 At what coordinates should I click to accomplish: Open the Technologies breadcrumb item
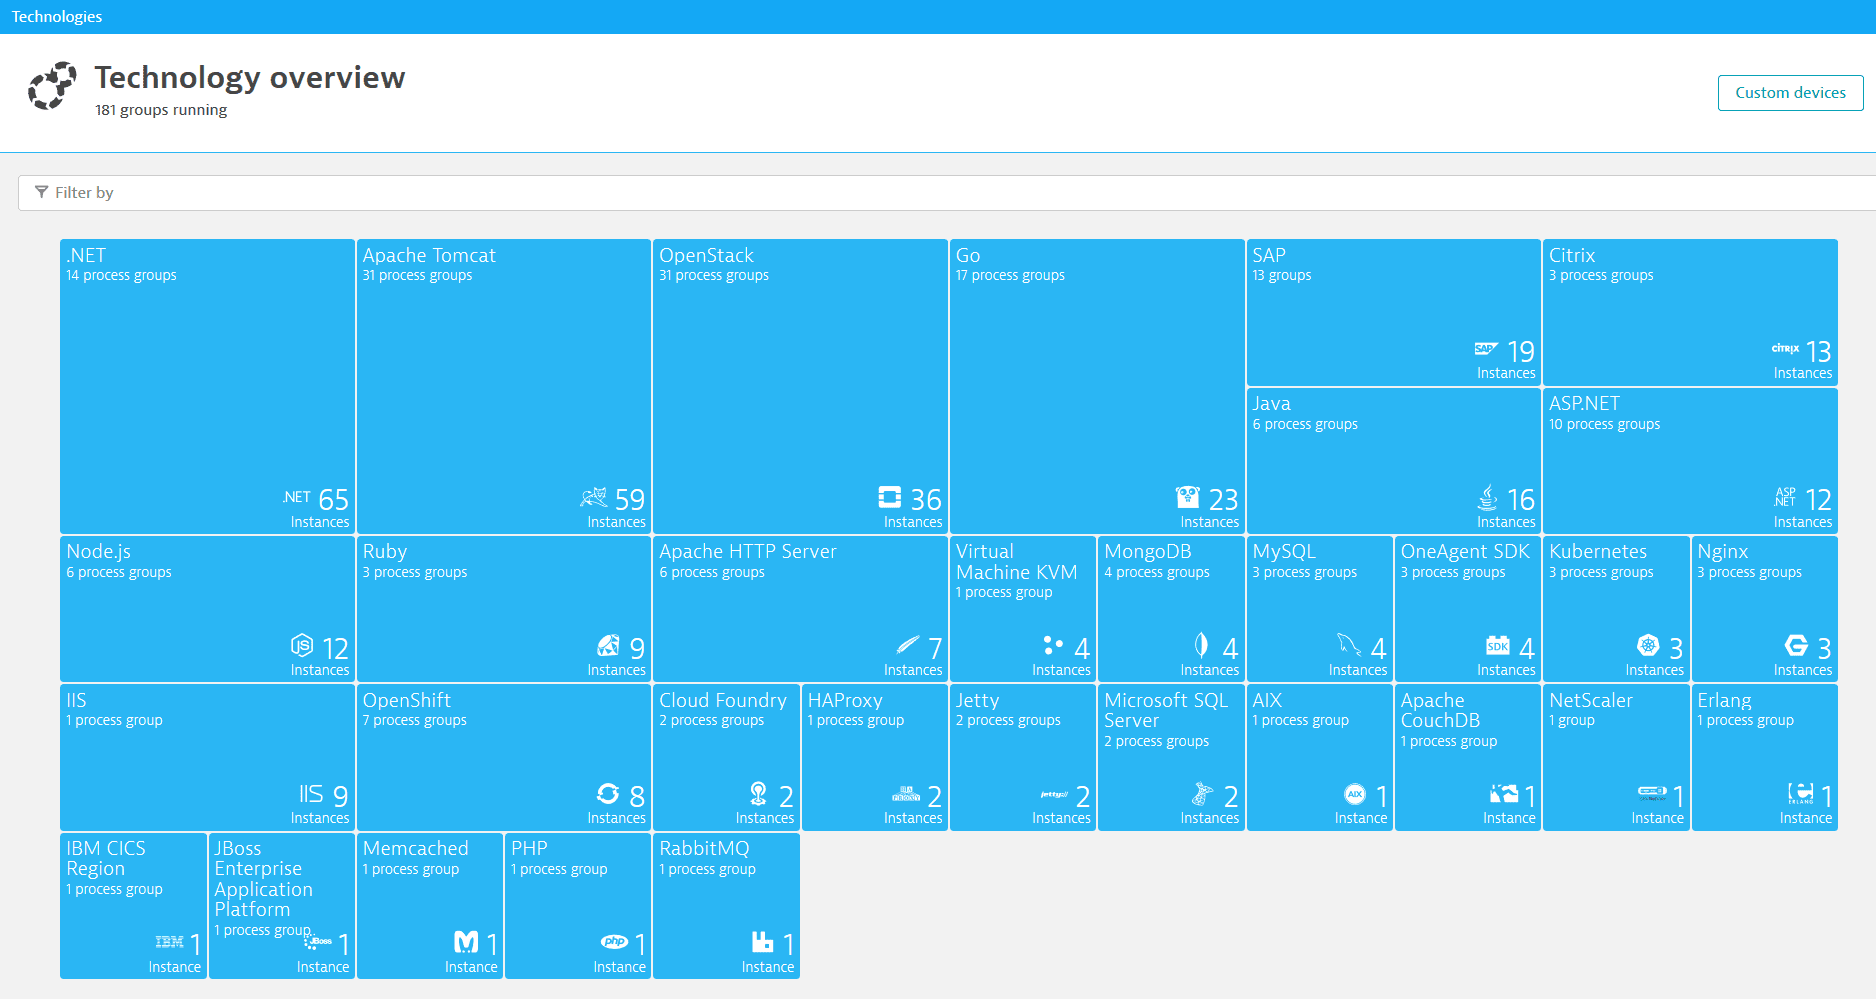tap(57, 17)
